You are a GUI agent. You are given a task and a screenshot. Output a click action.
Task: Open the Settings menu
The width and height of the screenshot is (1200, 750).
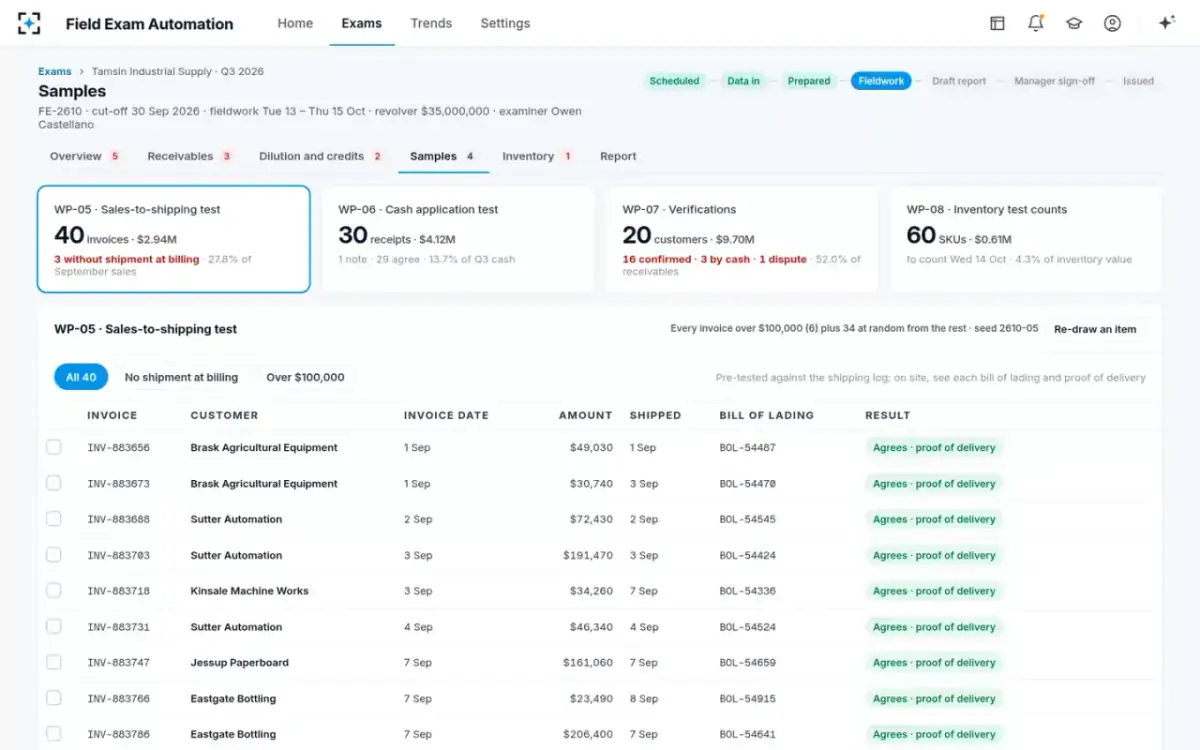[x=505, y=23]
